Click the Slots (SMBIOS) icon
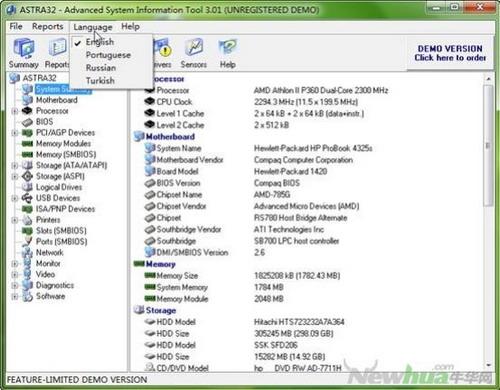The width and height of the screenshot is (500, 390). [27, 231]
